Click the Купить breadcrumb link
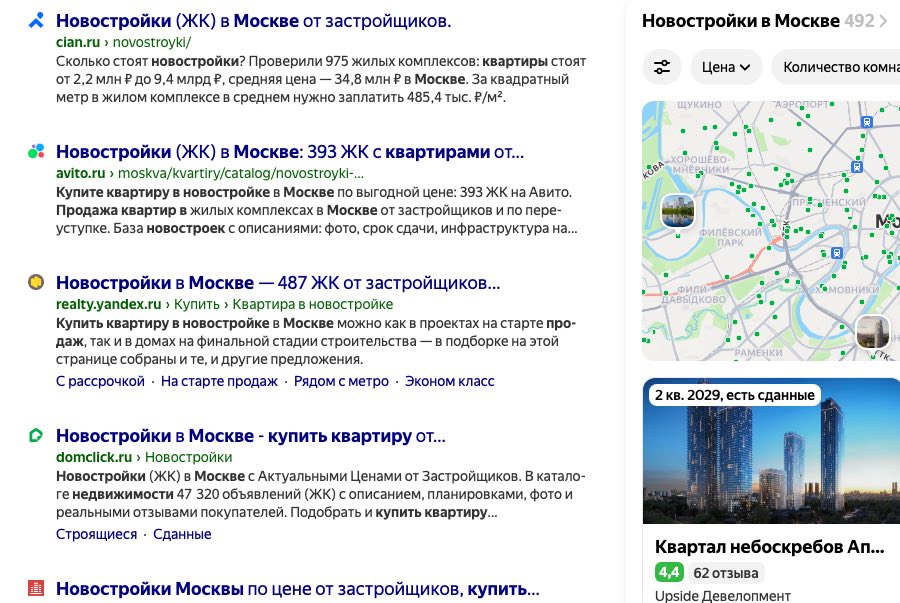Screen dimensions: 900x603 click(197, 304)
